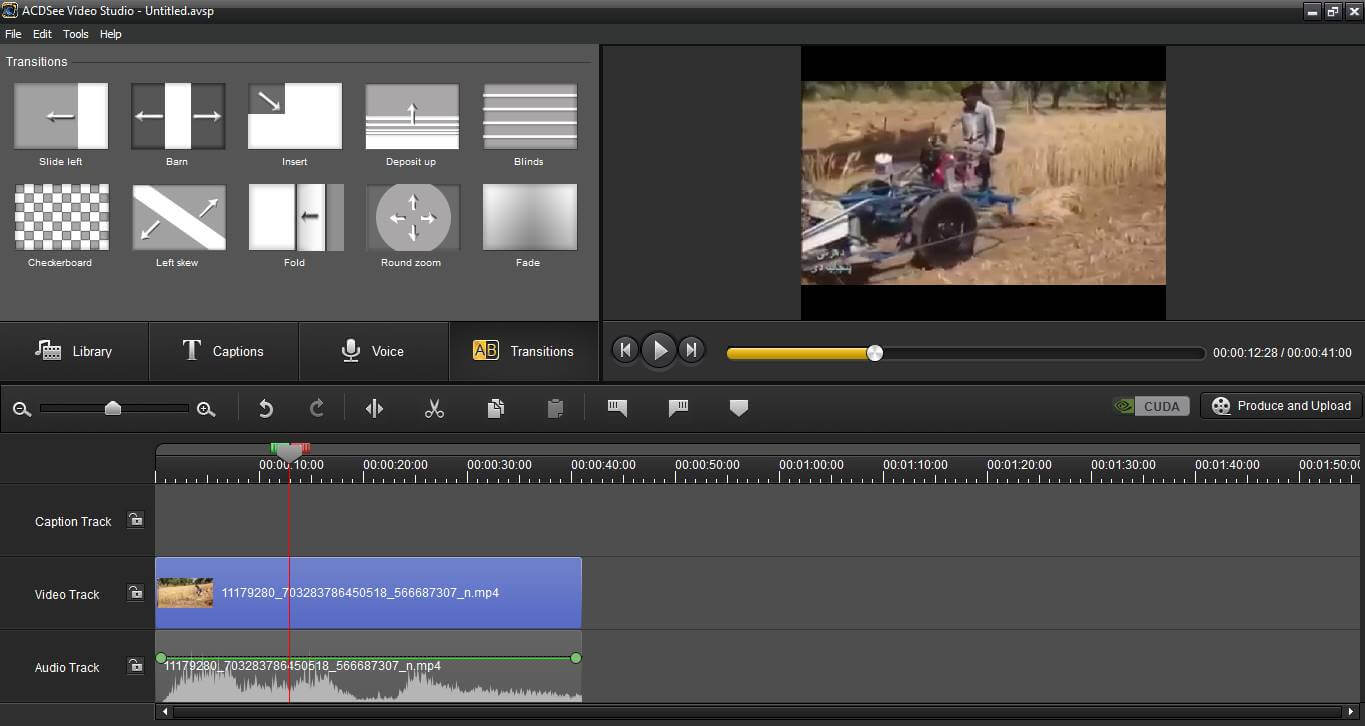This screenshot has height=726, width=1365.
Task: Choose the Fade transition
Action: (x=529, y=217)
